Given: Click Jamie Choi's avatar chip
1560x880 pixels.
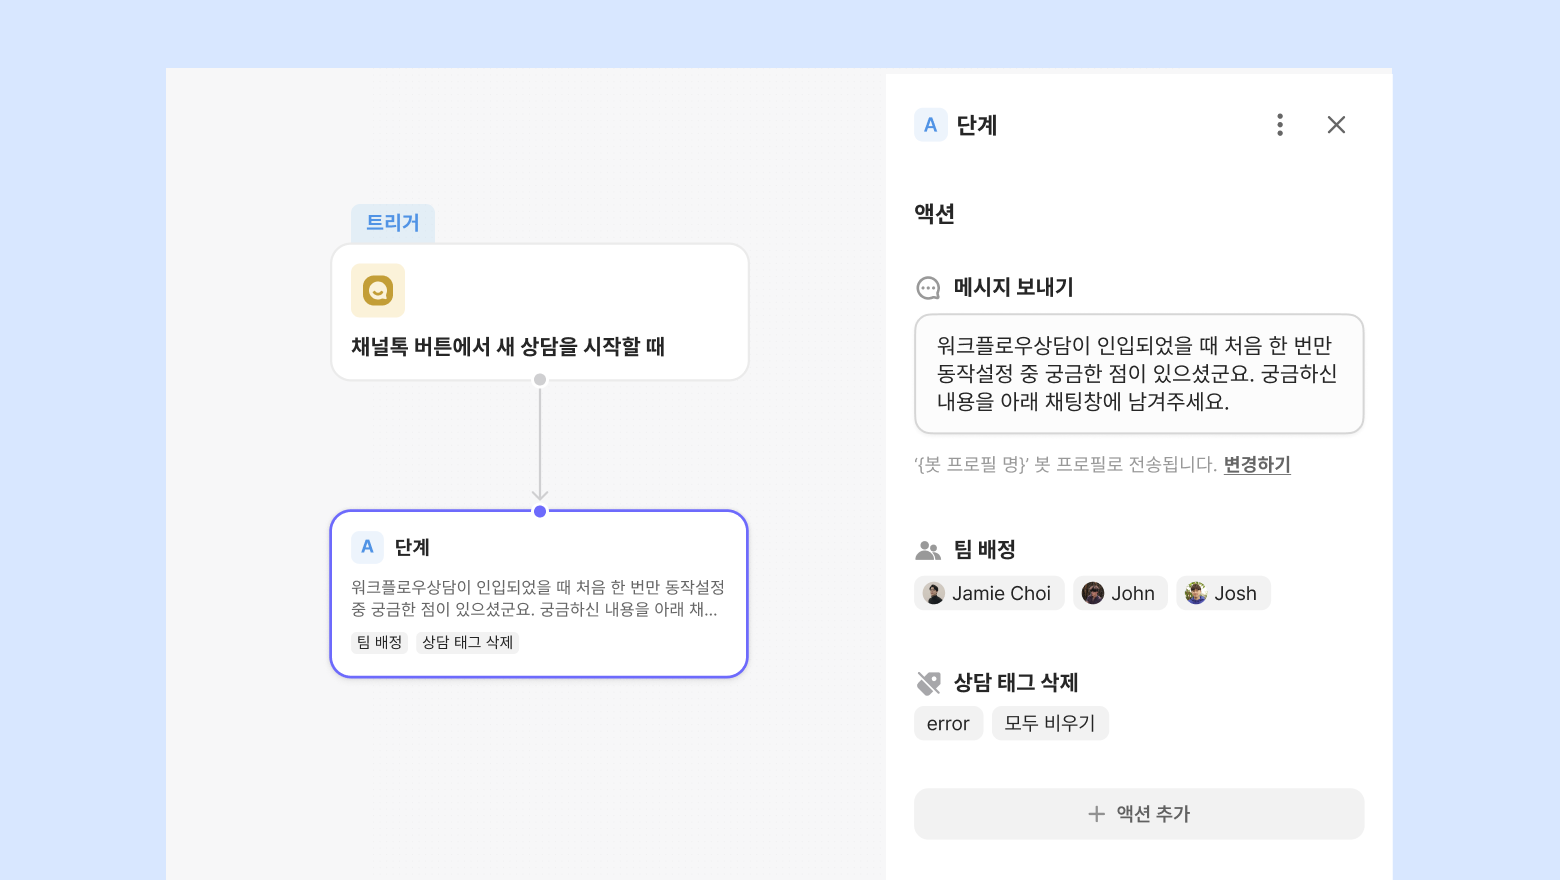Looking at the screenshot, I should pos(988,593).
